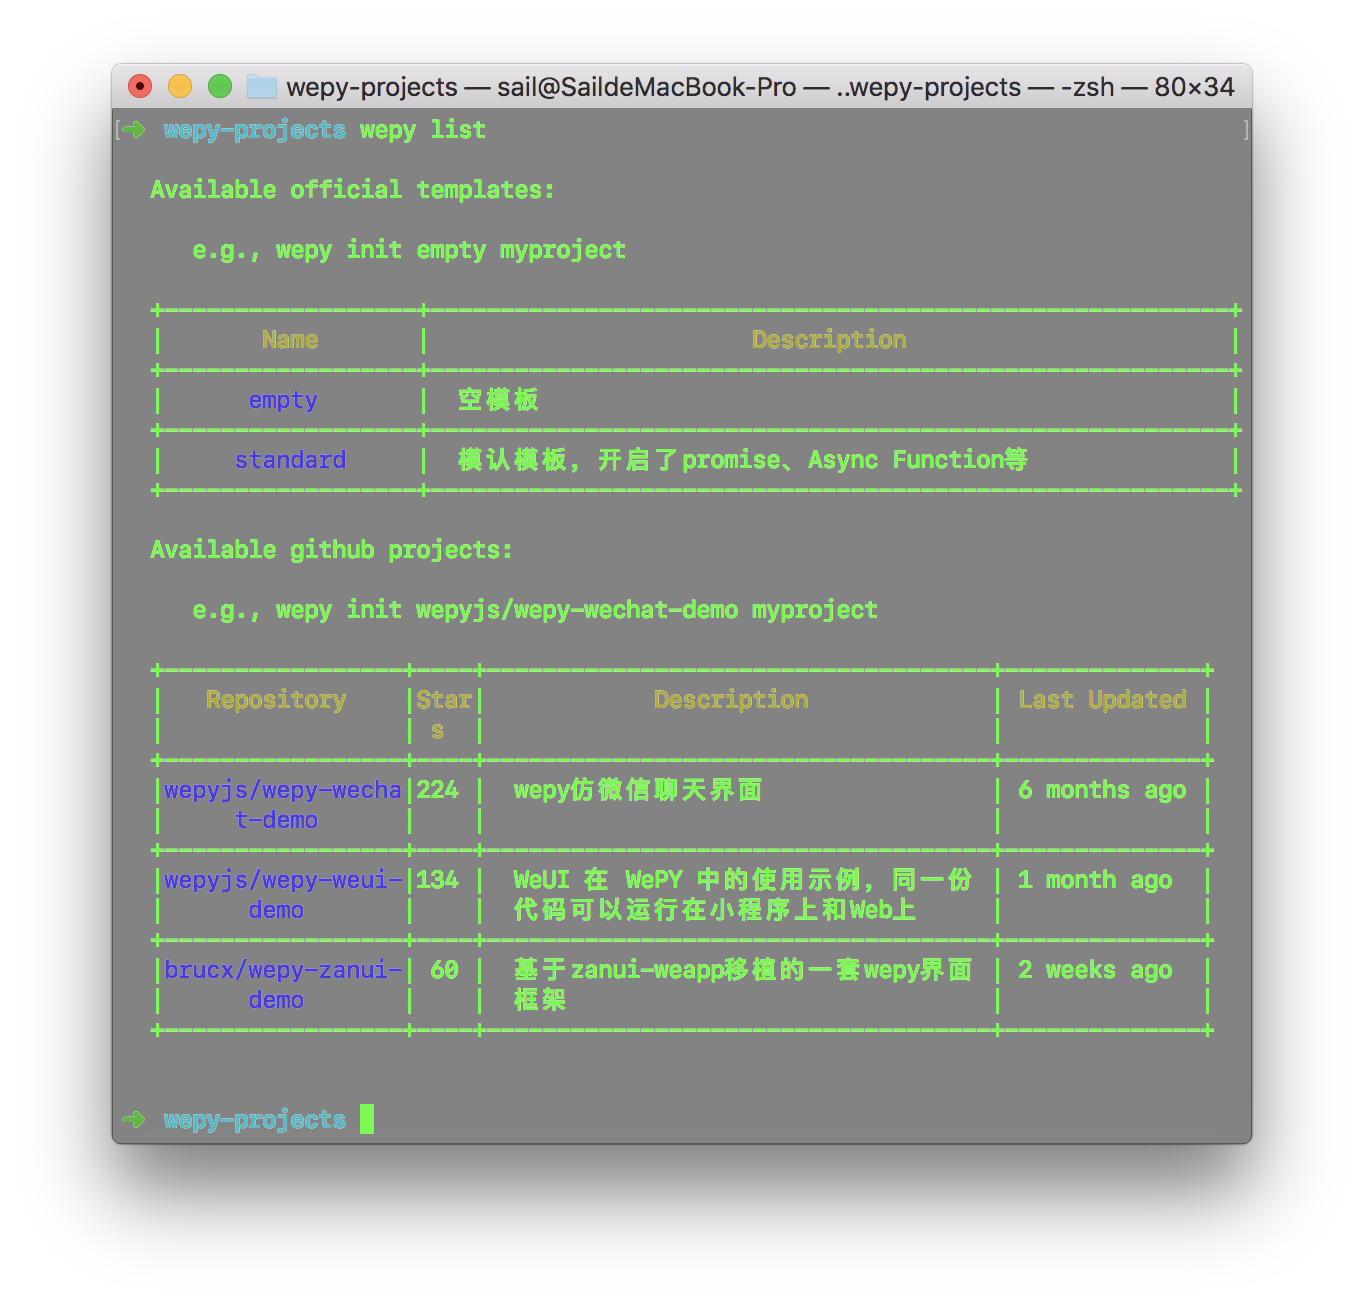This screenshot has height=1304, width=1364.
Task: Click the wepy list command text
Action: (421, 129)
